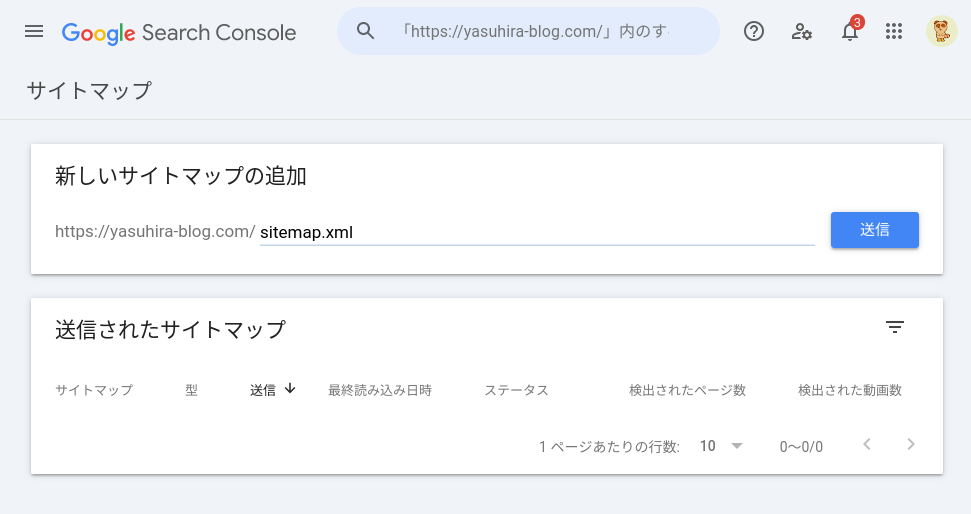Screen dimensions: 971x514
Task: Sort by 検出されたページ数 column header
Action: pos(687,390)
